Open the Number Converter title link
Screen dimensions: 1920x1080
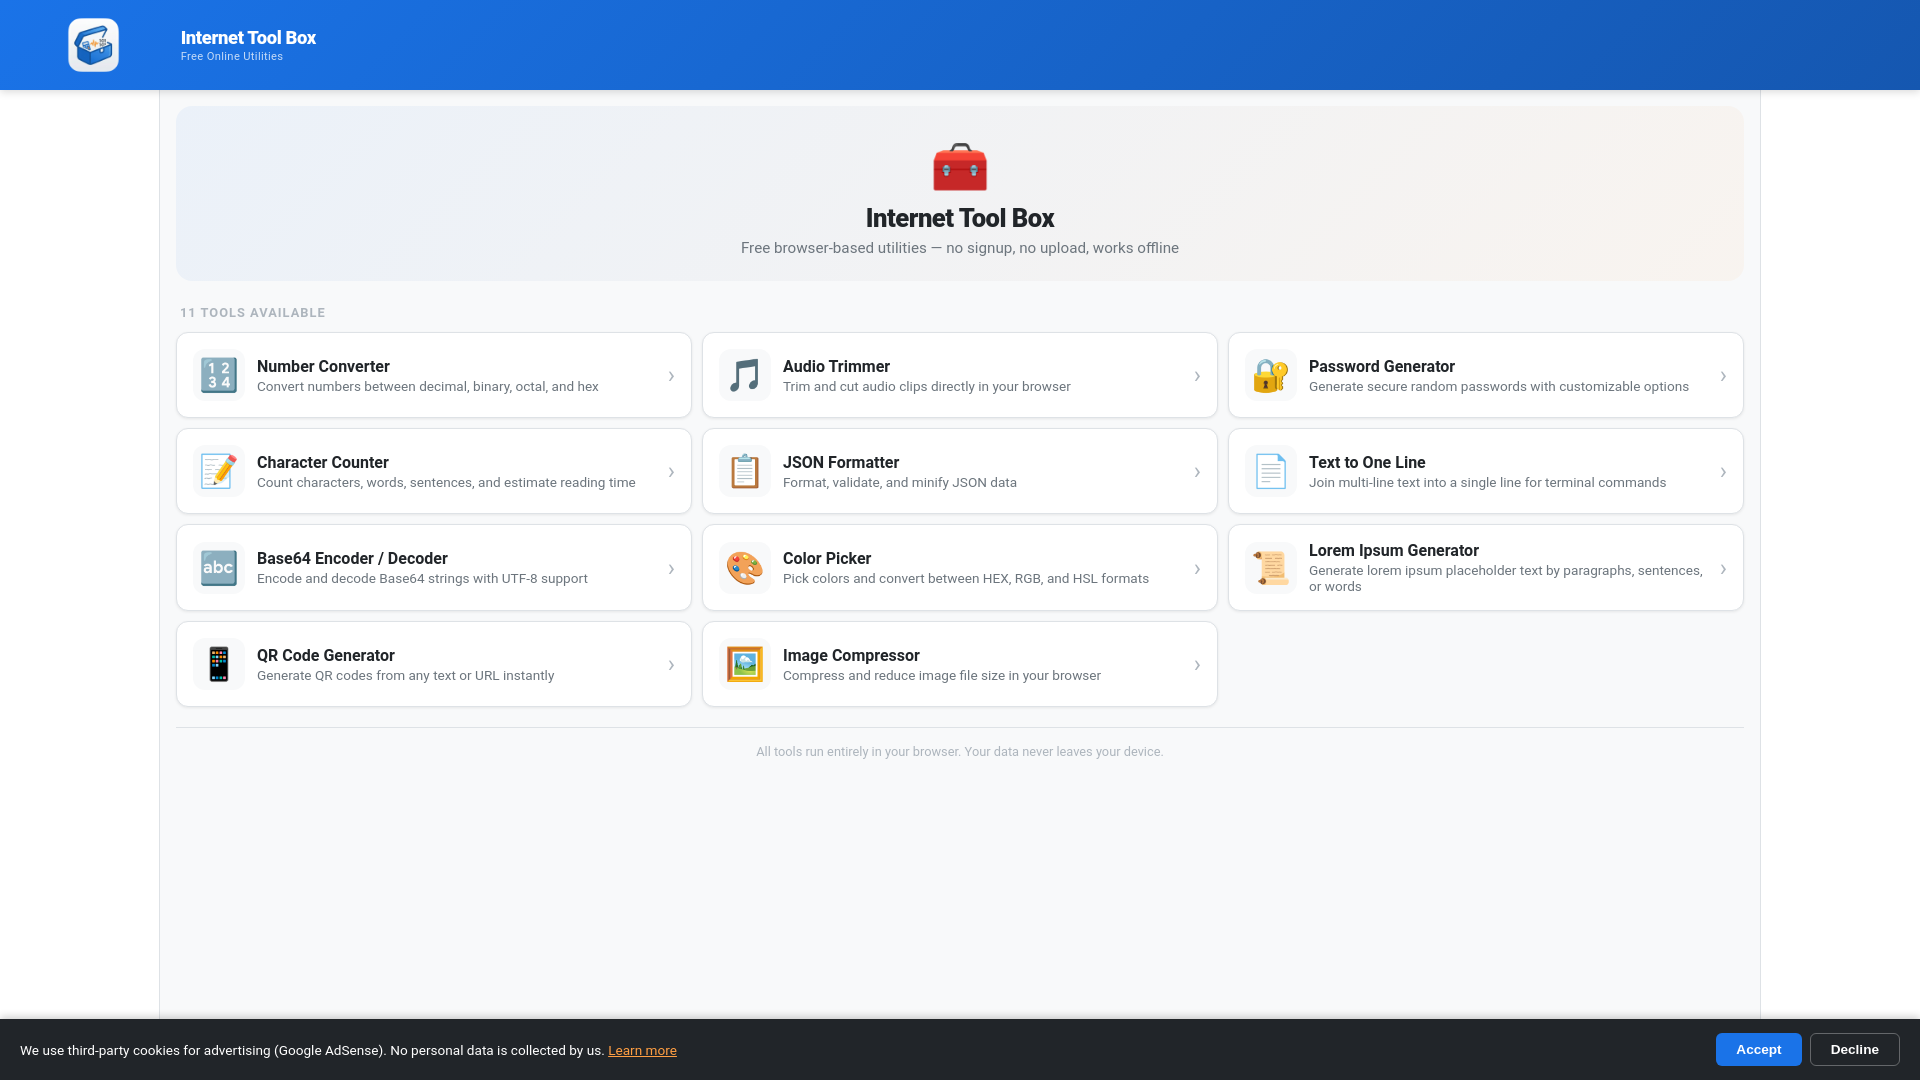point(323,366)
